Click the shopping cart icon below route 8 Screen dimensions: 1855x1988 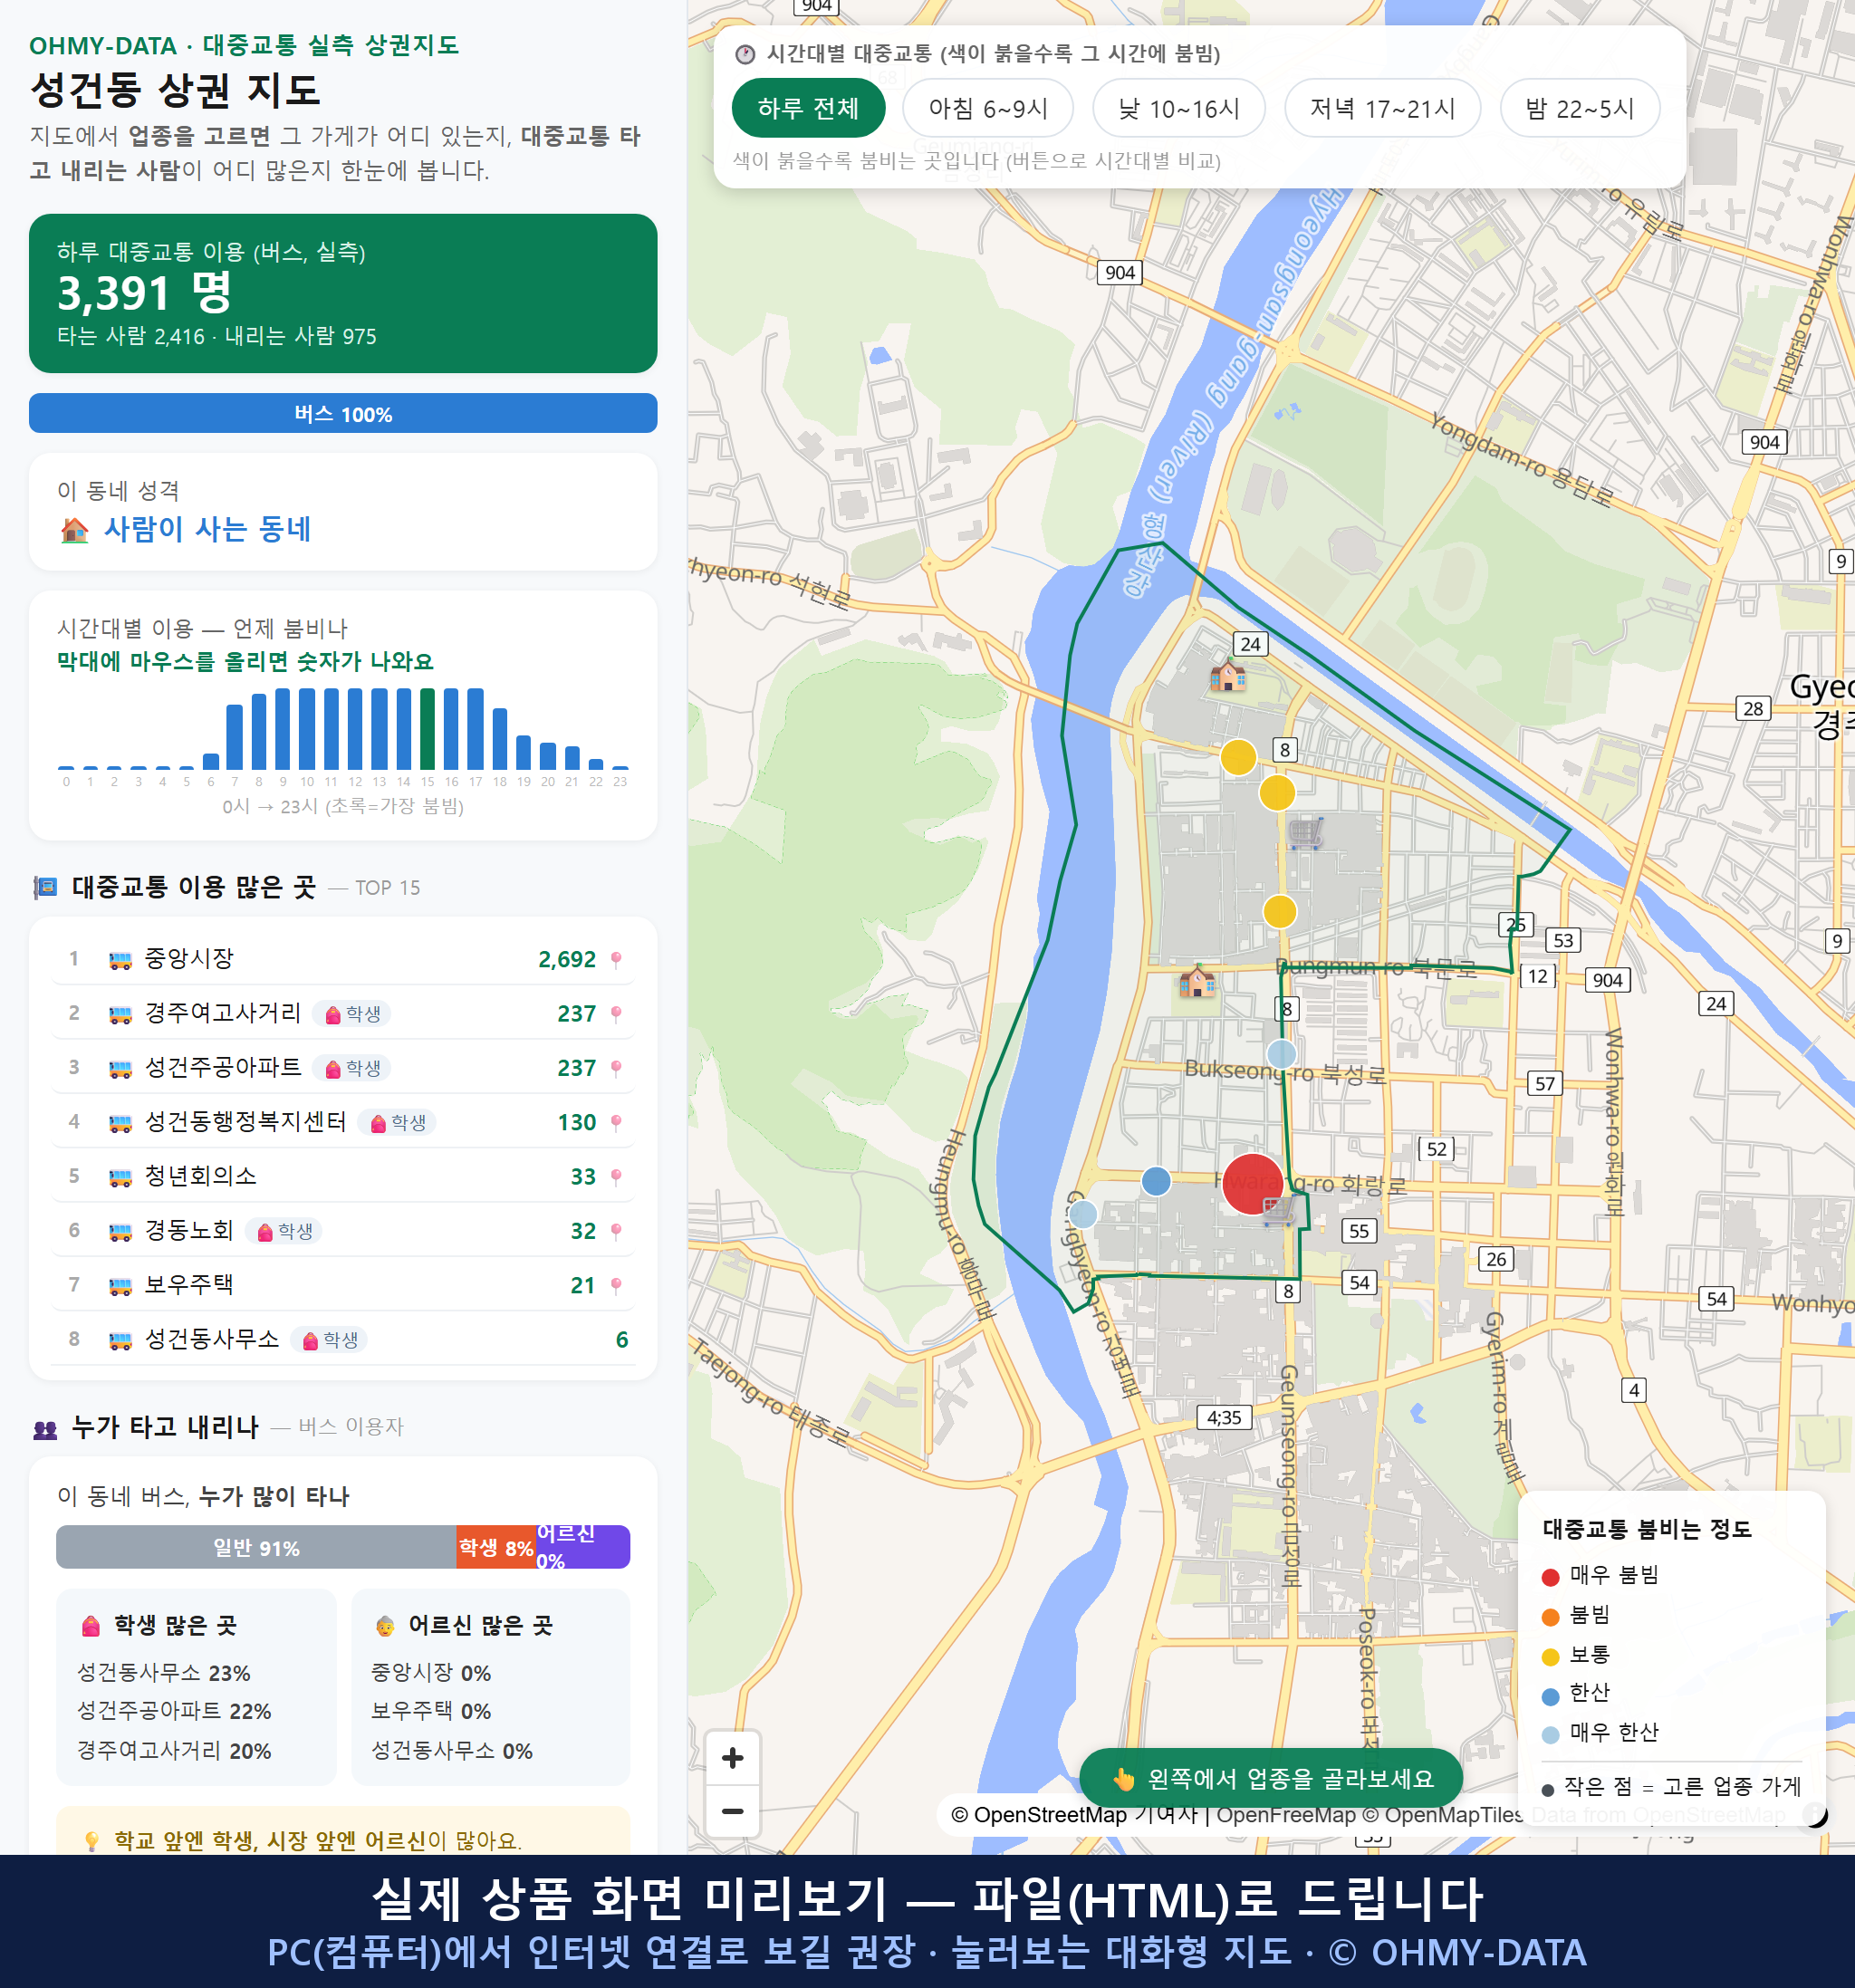[x=1306, y=832]
